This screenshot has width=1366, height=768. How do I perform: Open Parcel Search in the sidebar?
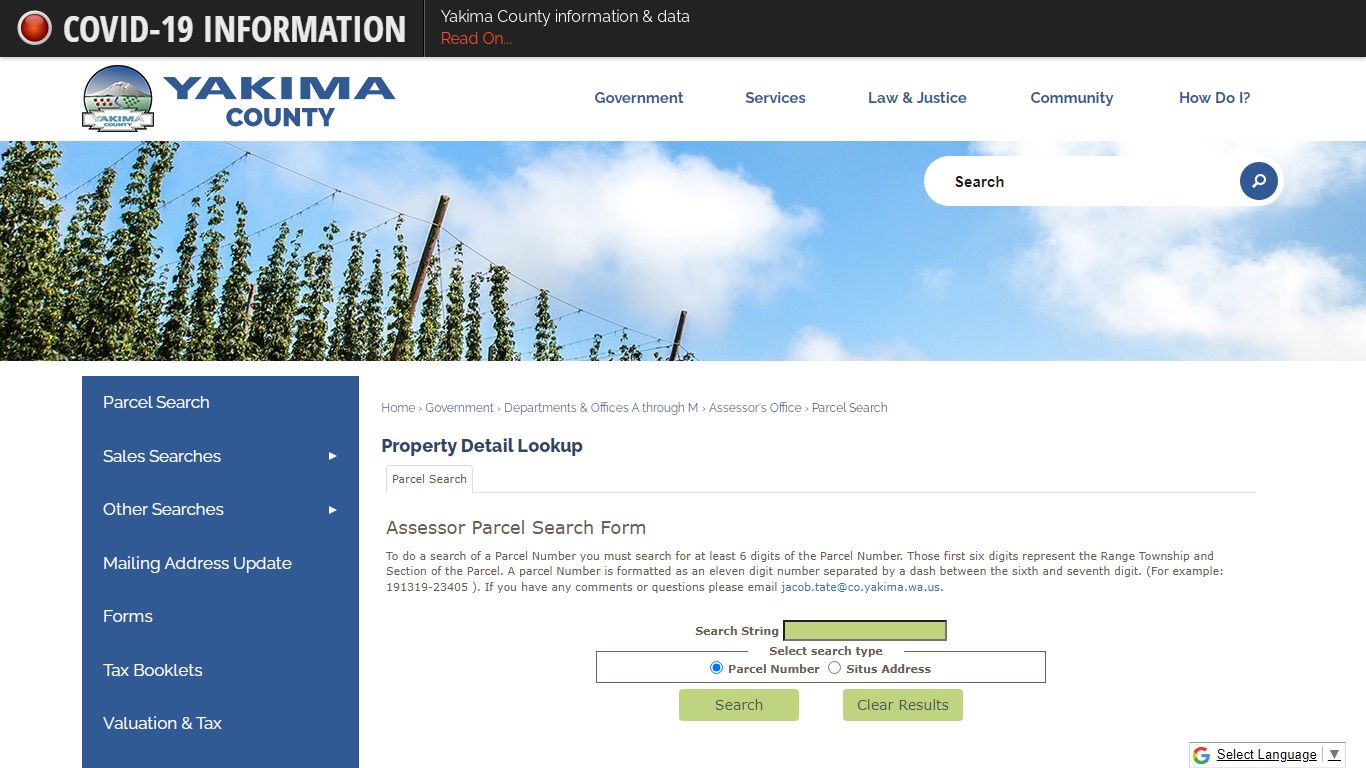click(220, 402)
